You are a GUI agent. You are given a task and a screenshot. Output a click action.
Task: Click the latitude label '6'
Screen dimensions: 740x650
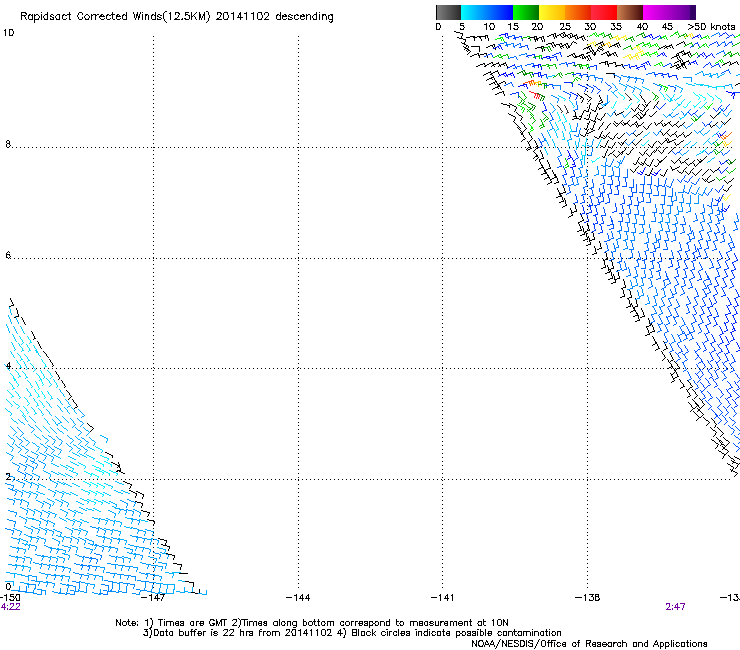8,255
